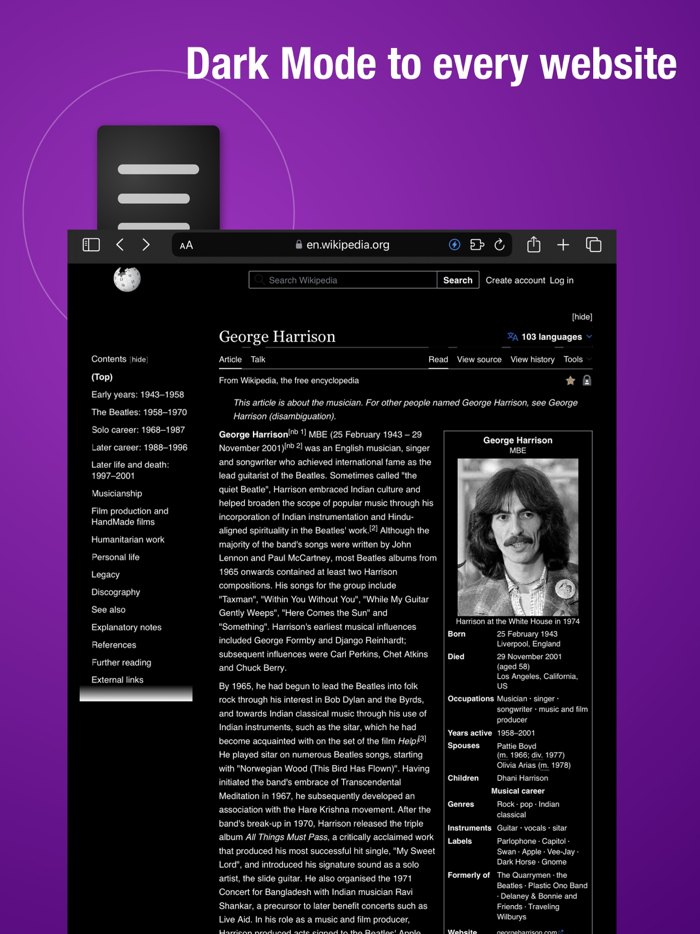This screenshot has height=934, width=700.
Task: Go to Musicianship section
Action: (x=117, y=493)
